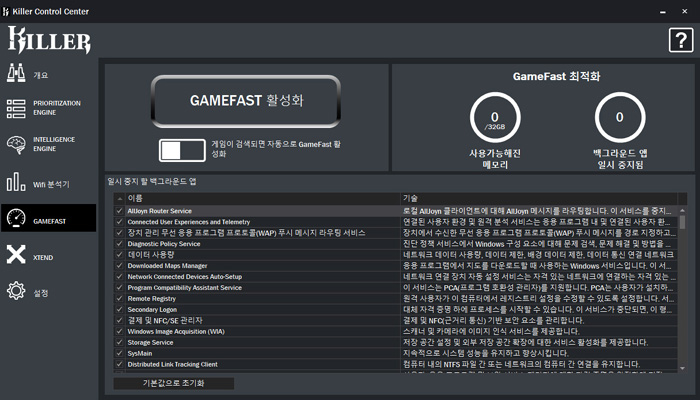
Task: Click scrollbar up arrow in service list
Action: 682,210
